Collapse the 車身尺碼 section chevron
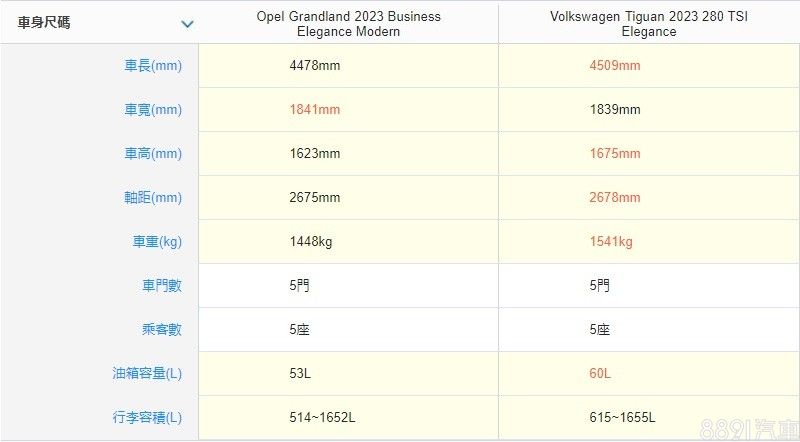 click(x=186, y=24)
